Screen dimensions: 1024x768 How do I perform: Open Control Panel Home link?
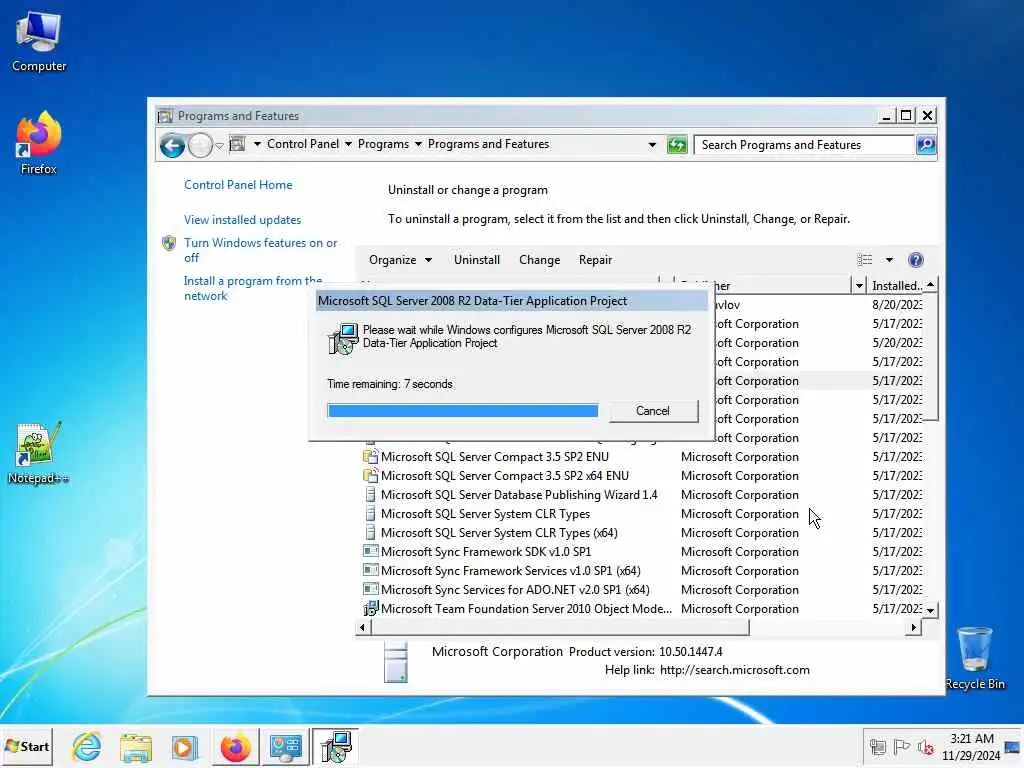point(238,185)
